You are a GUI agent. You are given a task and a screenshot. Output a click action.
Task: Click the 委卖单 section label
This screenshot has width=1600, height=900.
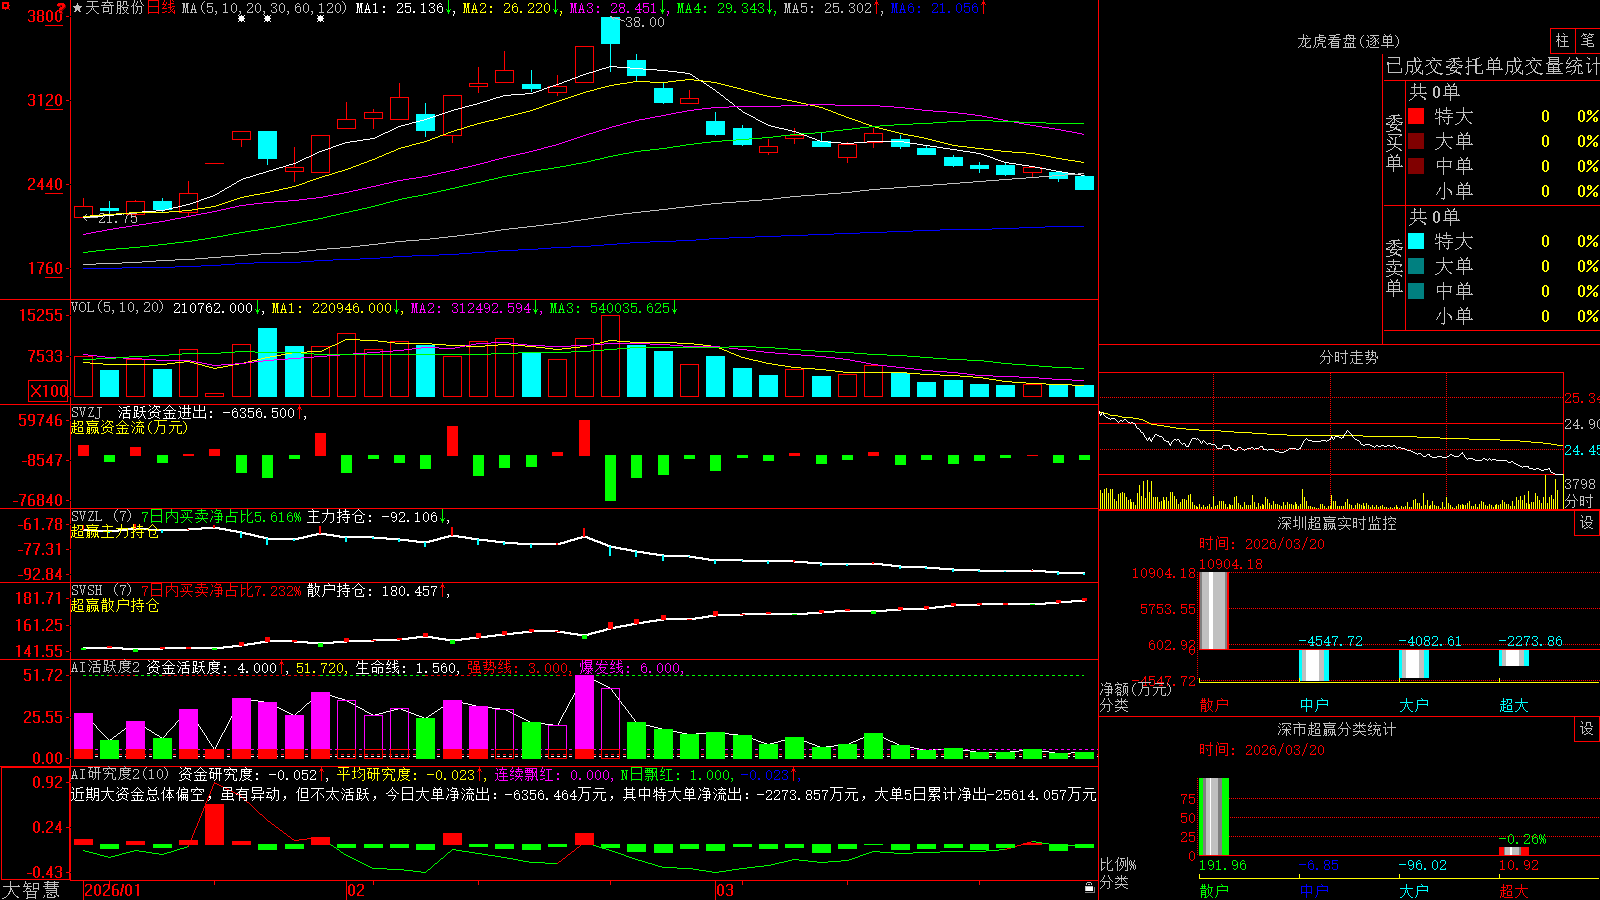point(1394,267)
